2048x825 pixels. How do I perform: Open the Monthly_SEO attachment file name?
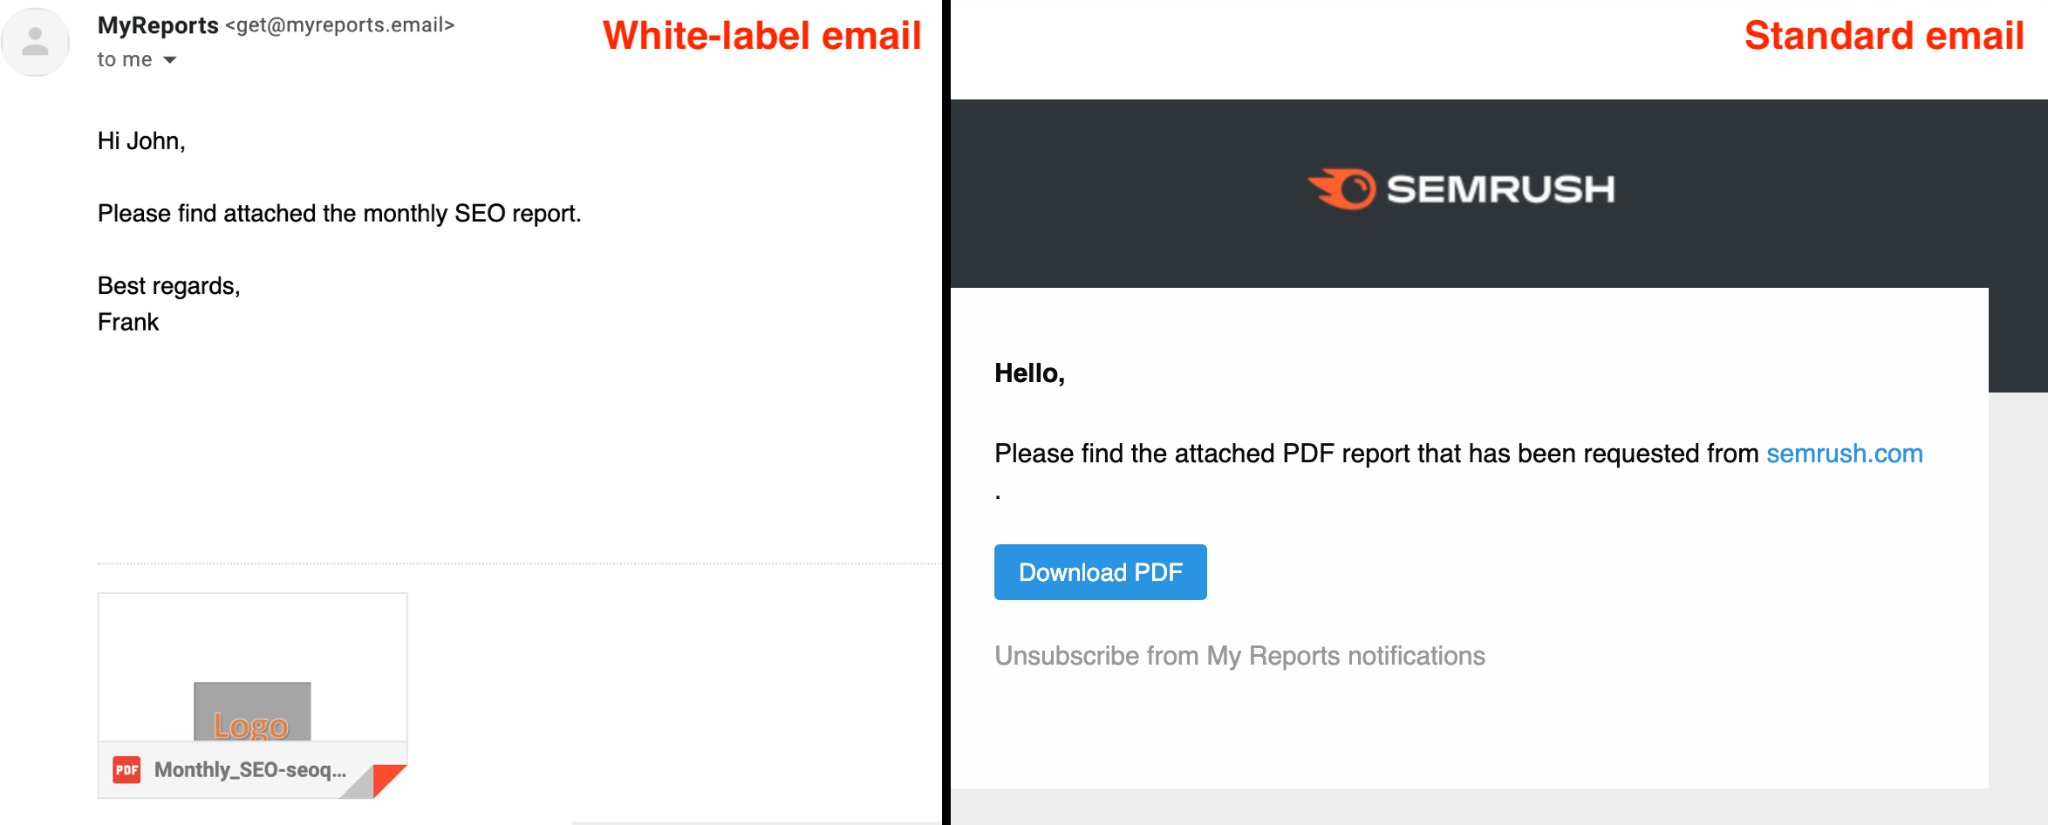[250, 769]
